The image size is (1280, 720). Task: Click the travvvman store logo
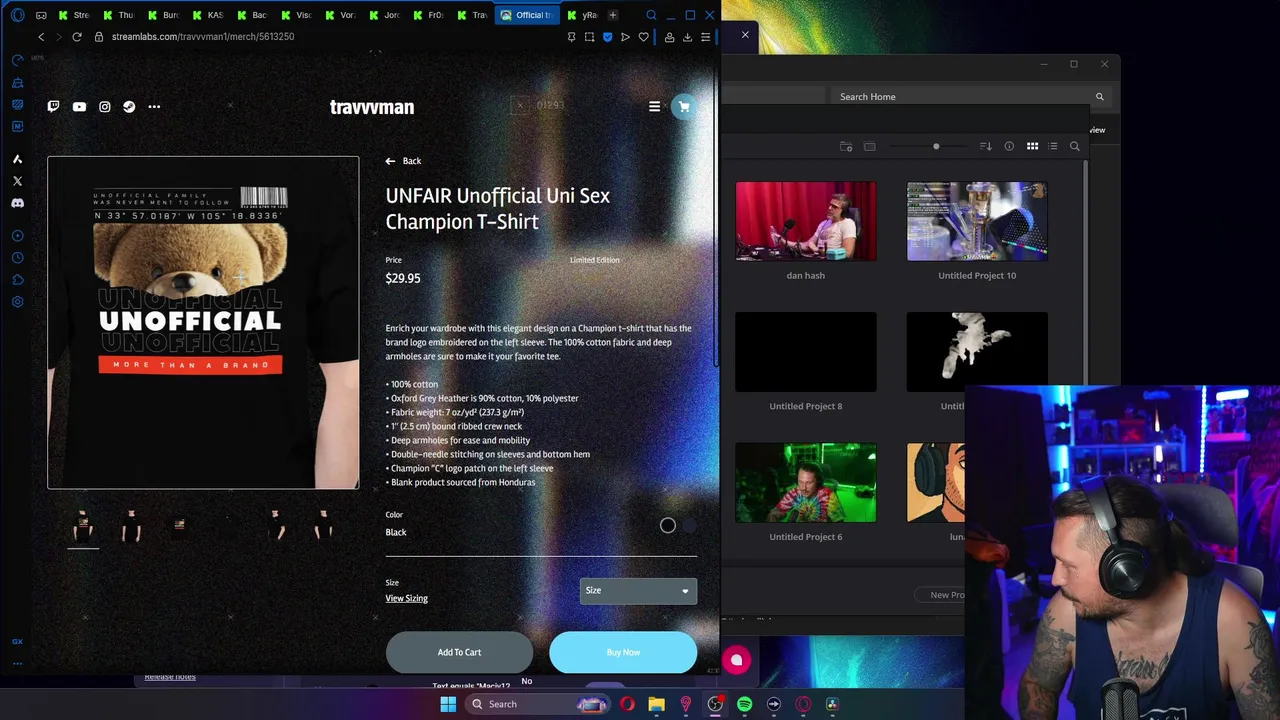click(372, 107)
